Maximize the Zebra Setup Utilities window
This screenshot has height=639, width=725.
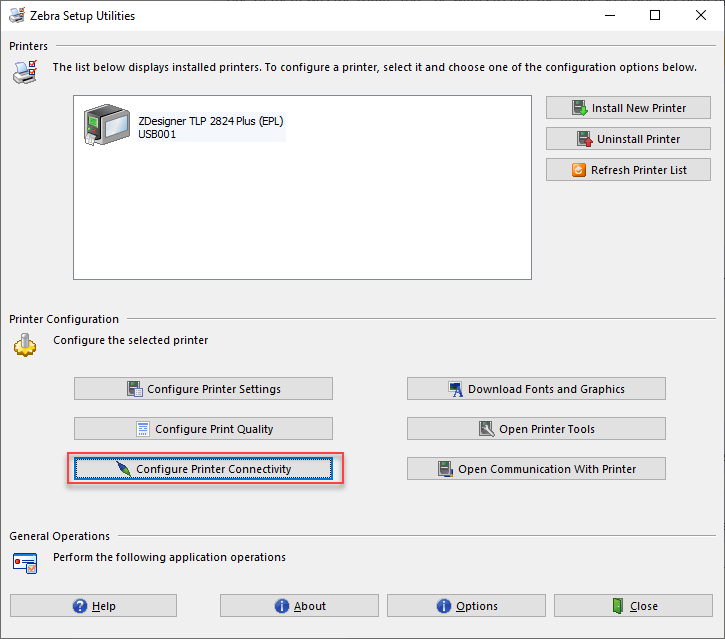tap(655, 15)
